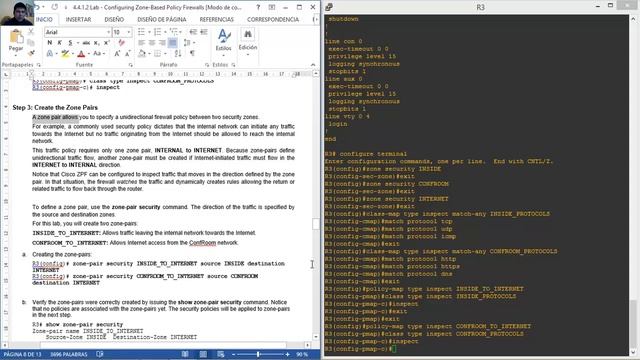
Task: Click the Clear Formatting eraser icon
Action: click(x=122, y=42)
